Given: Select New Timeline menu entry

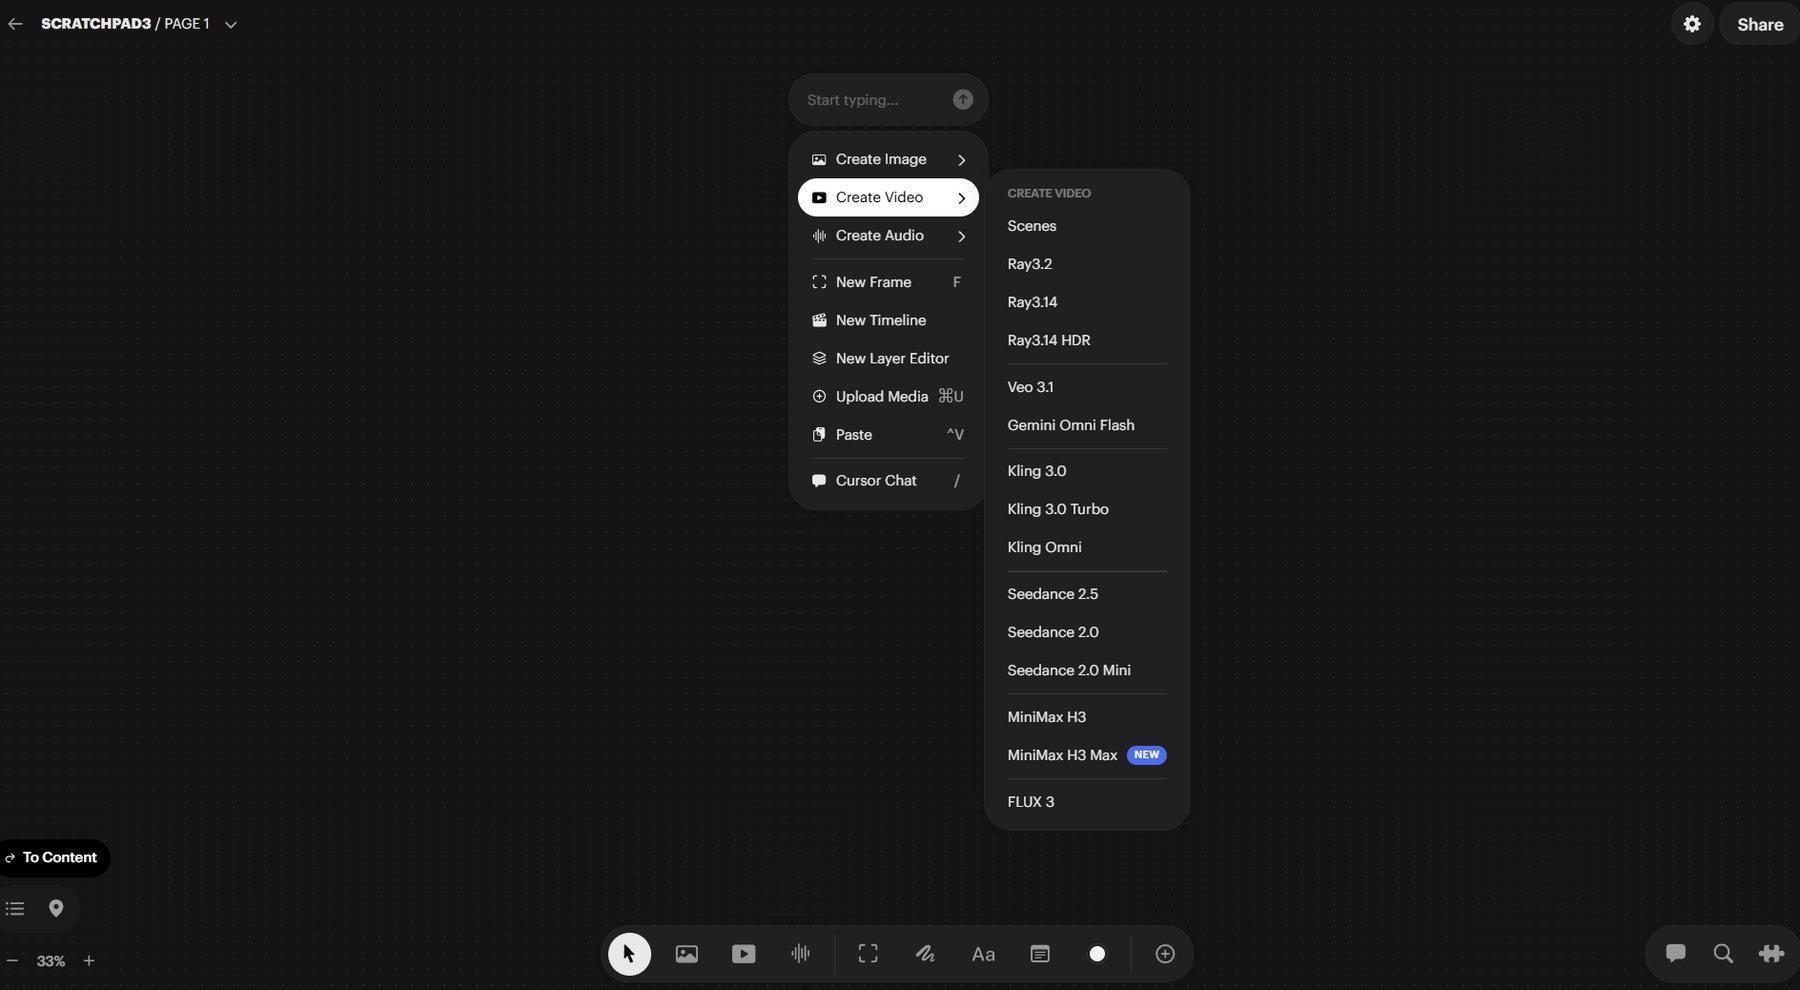Looking at the screenshot, I should click(x=888, y=320).
